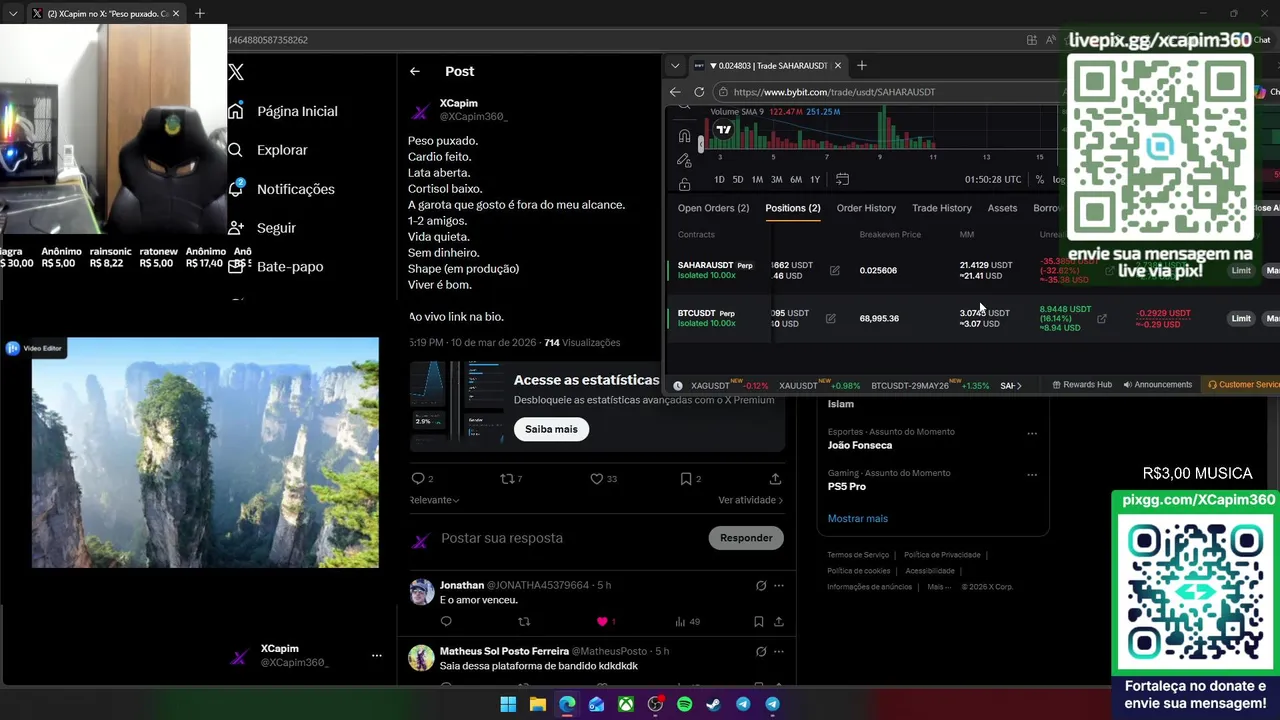Switch to Assets tab on Bybit

click(x=1002, y=208)
